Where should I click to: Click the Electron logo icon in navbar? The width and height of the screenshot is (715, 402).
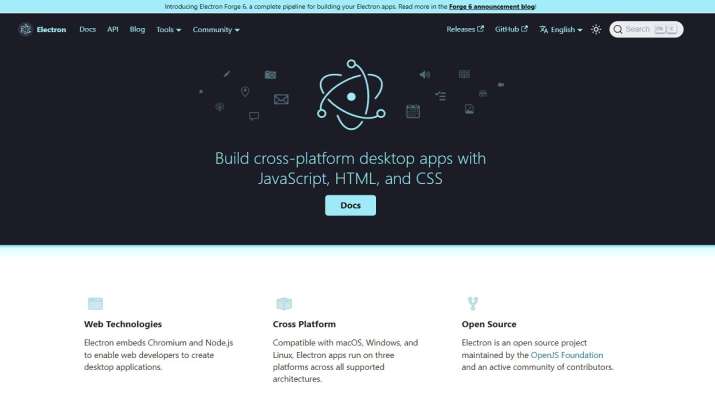tap(26, 29)
